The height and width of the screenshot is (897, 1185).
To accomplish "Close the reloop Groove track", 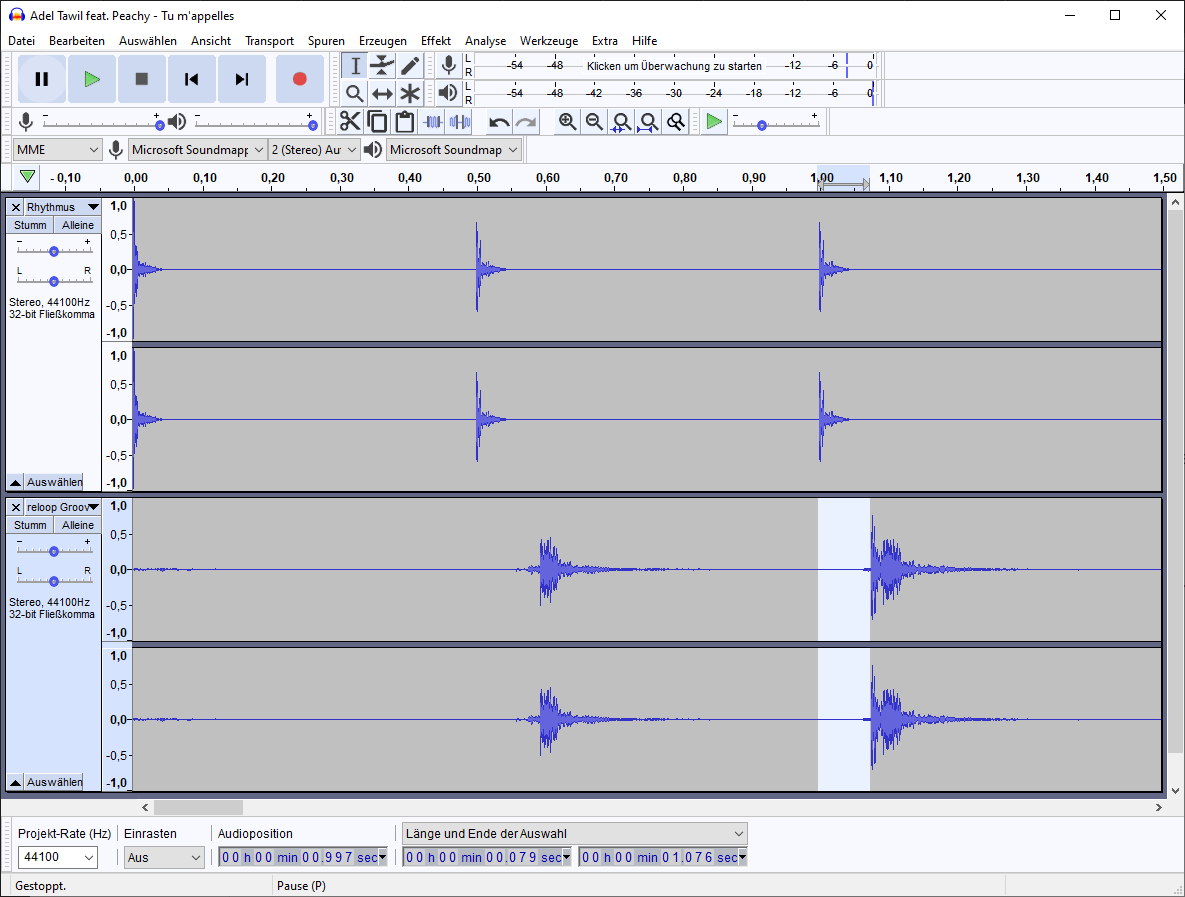I will (16, 507).
